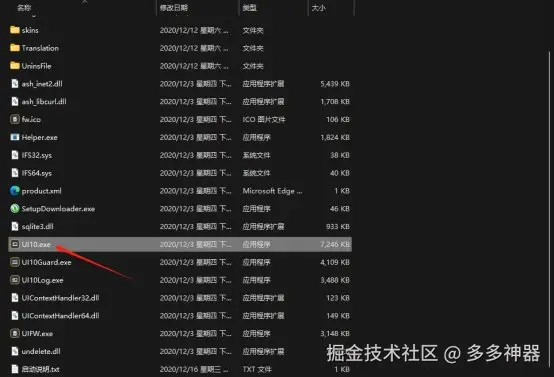Image resolution: width=554 pixels, height=377 pixels.
Task: Click the 2020/12/16 modified date cell
Action: 194,369
